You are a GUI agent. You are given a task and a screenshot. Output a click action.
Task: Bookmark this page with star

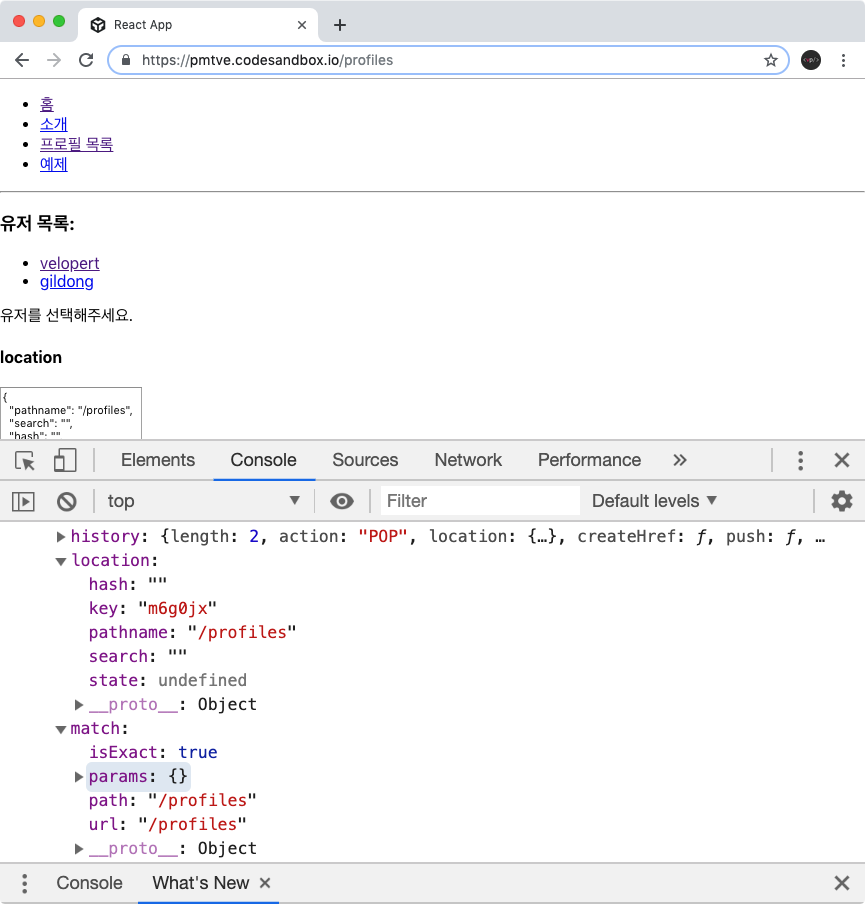[x=770, y=60]
